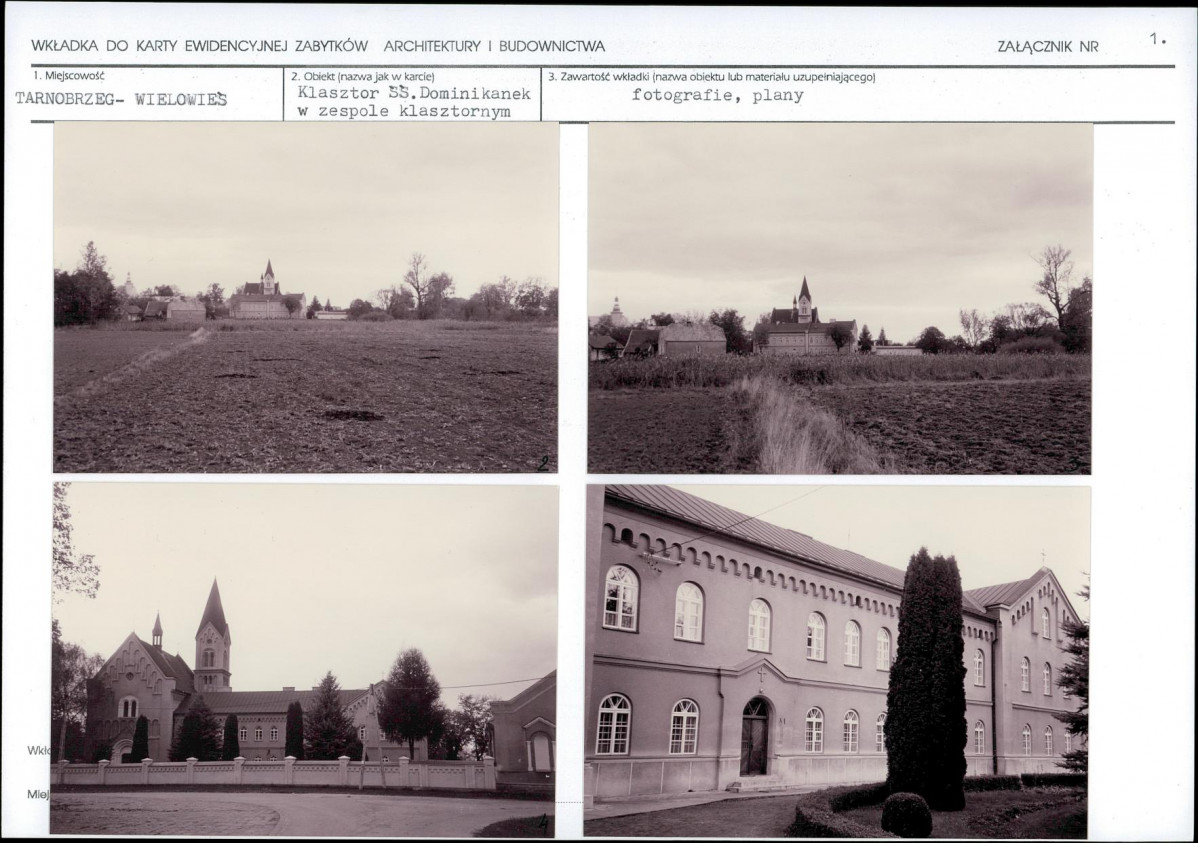1198x843 pixels.
Task: Click the typed text 'Klasztor SS.Dominikanek'
Action: point(414,94)
